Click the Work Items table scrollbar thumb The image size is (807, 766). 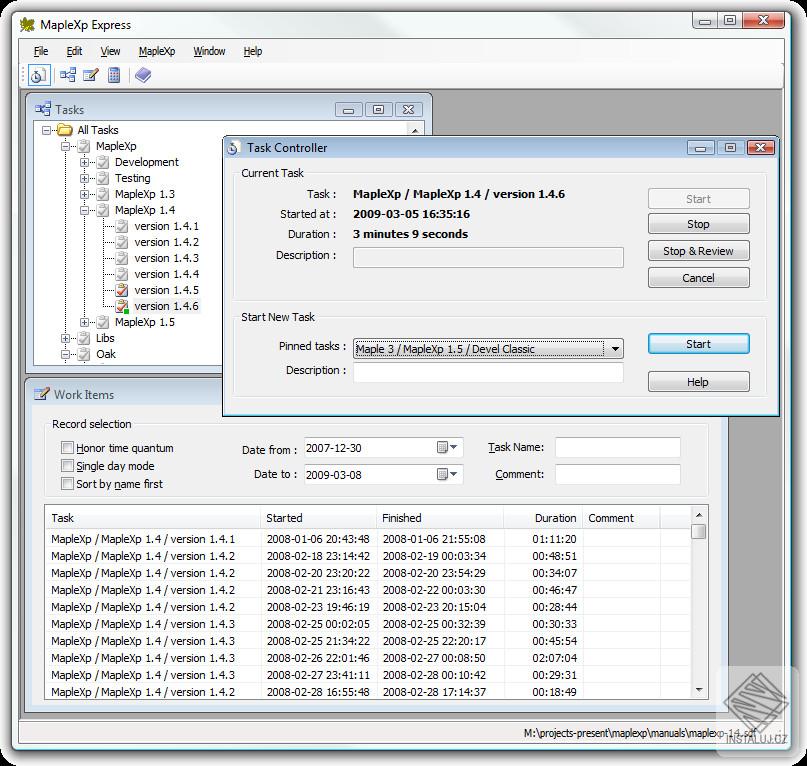698,531
